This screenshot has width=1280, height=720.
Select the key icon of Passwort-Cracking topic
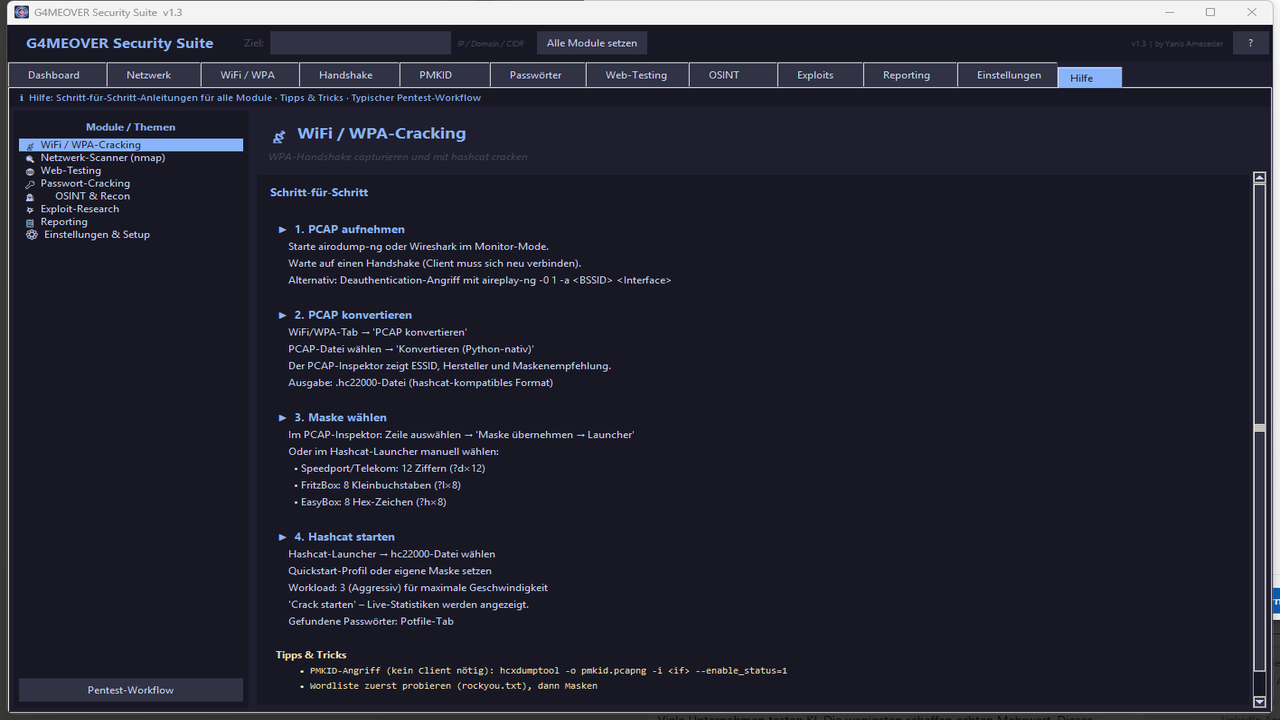coord(31,184)
